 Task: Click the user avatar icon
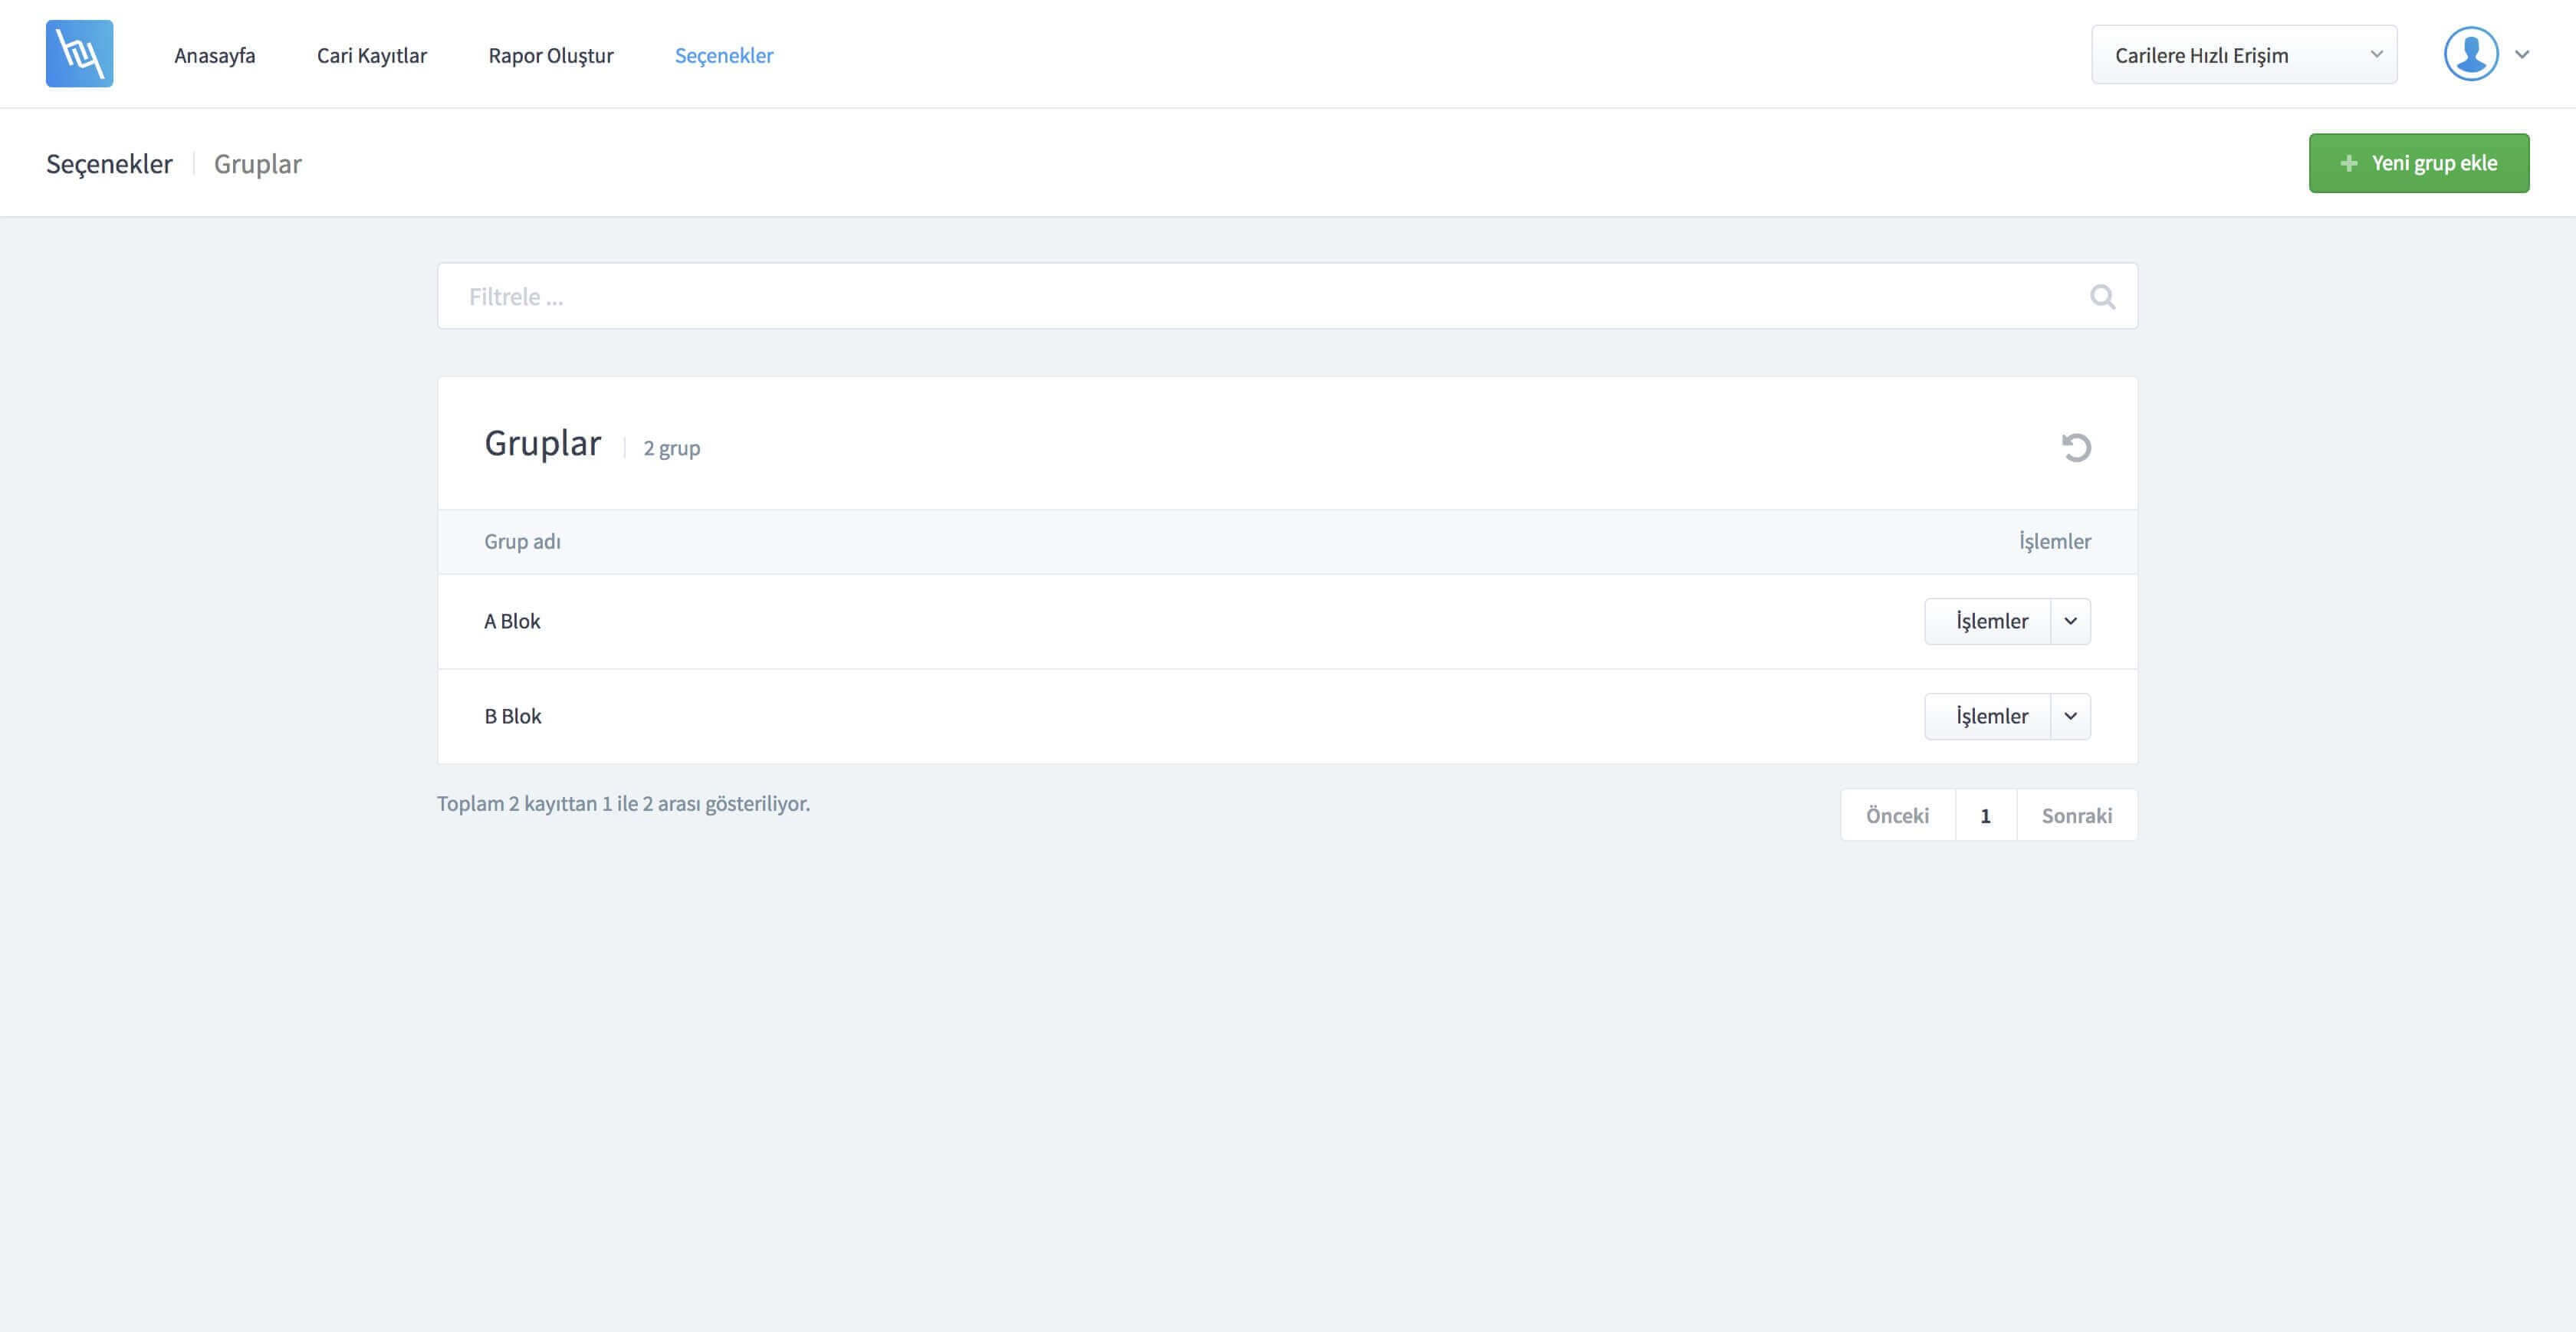coord(2471,54)
